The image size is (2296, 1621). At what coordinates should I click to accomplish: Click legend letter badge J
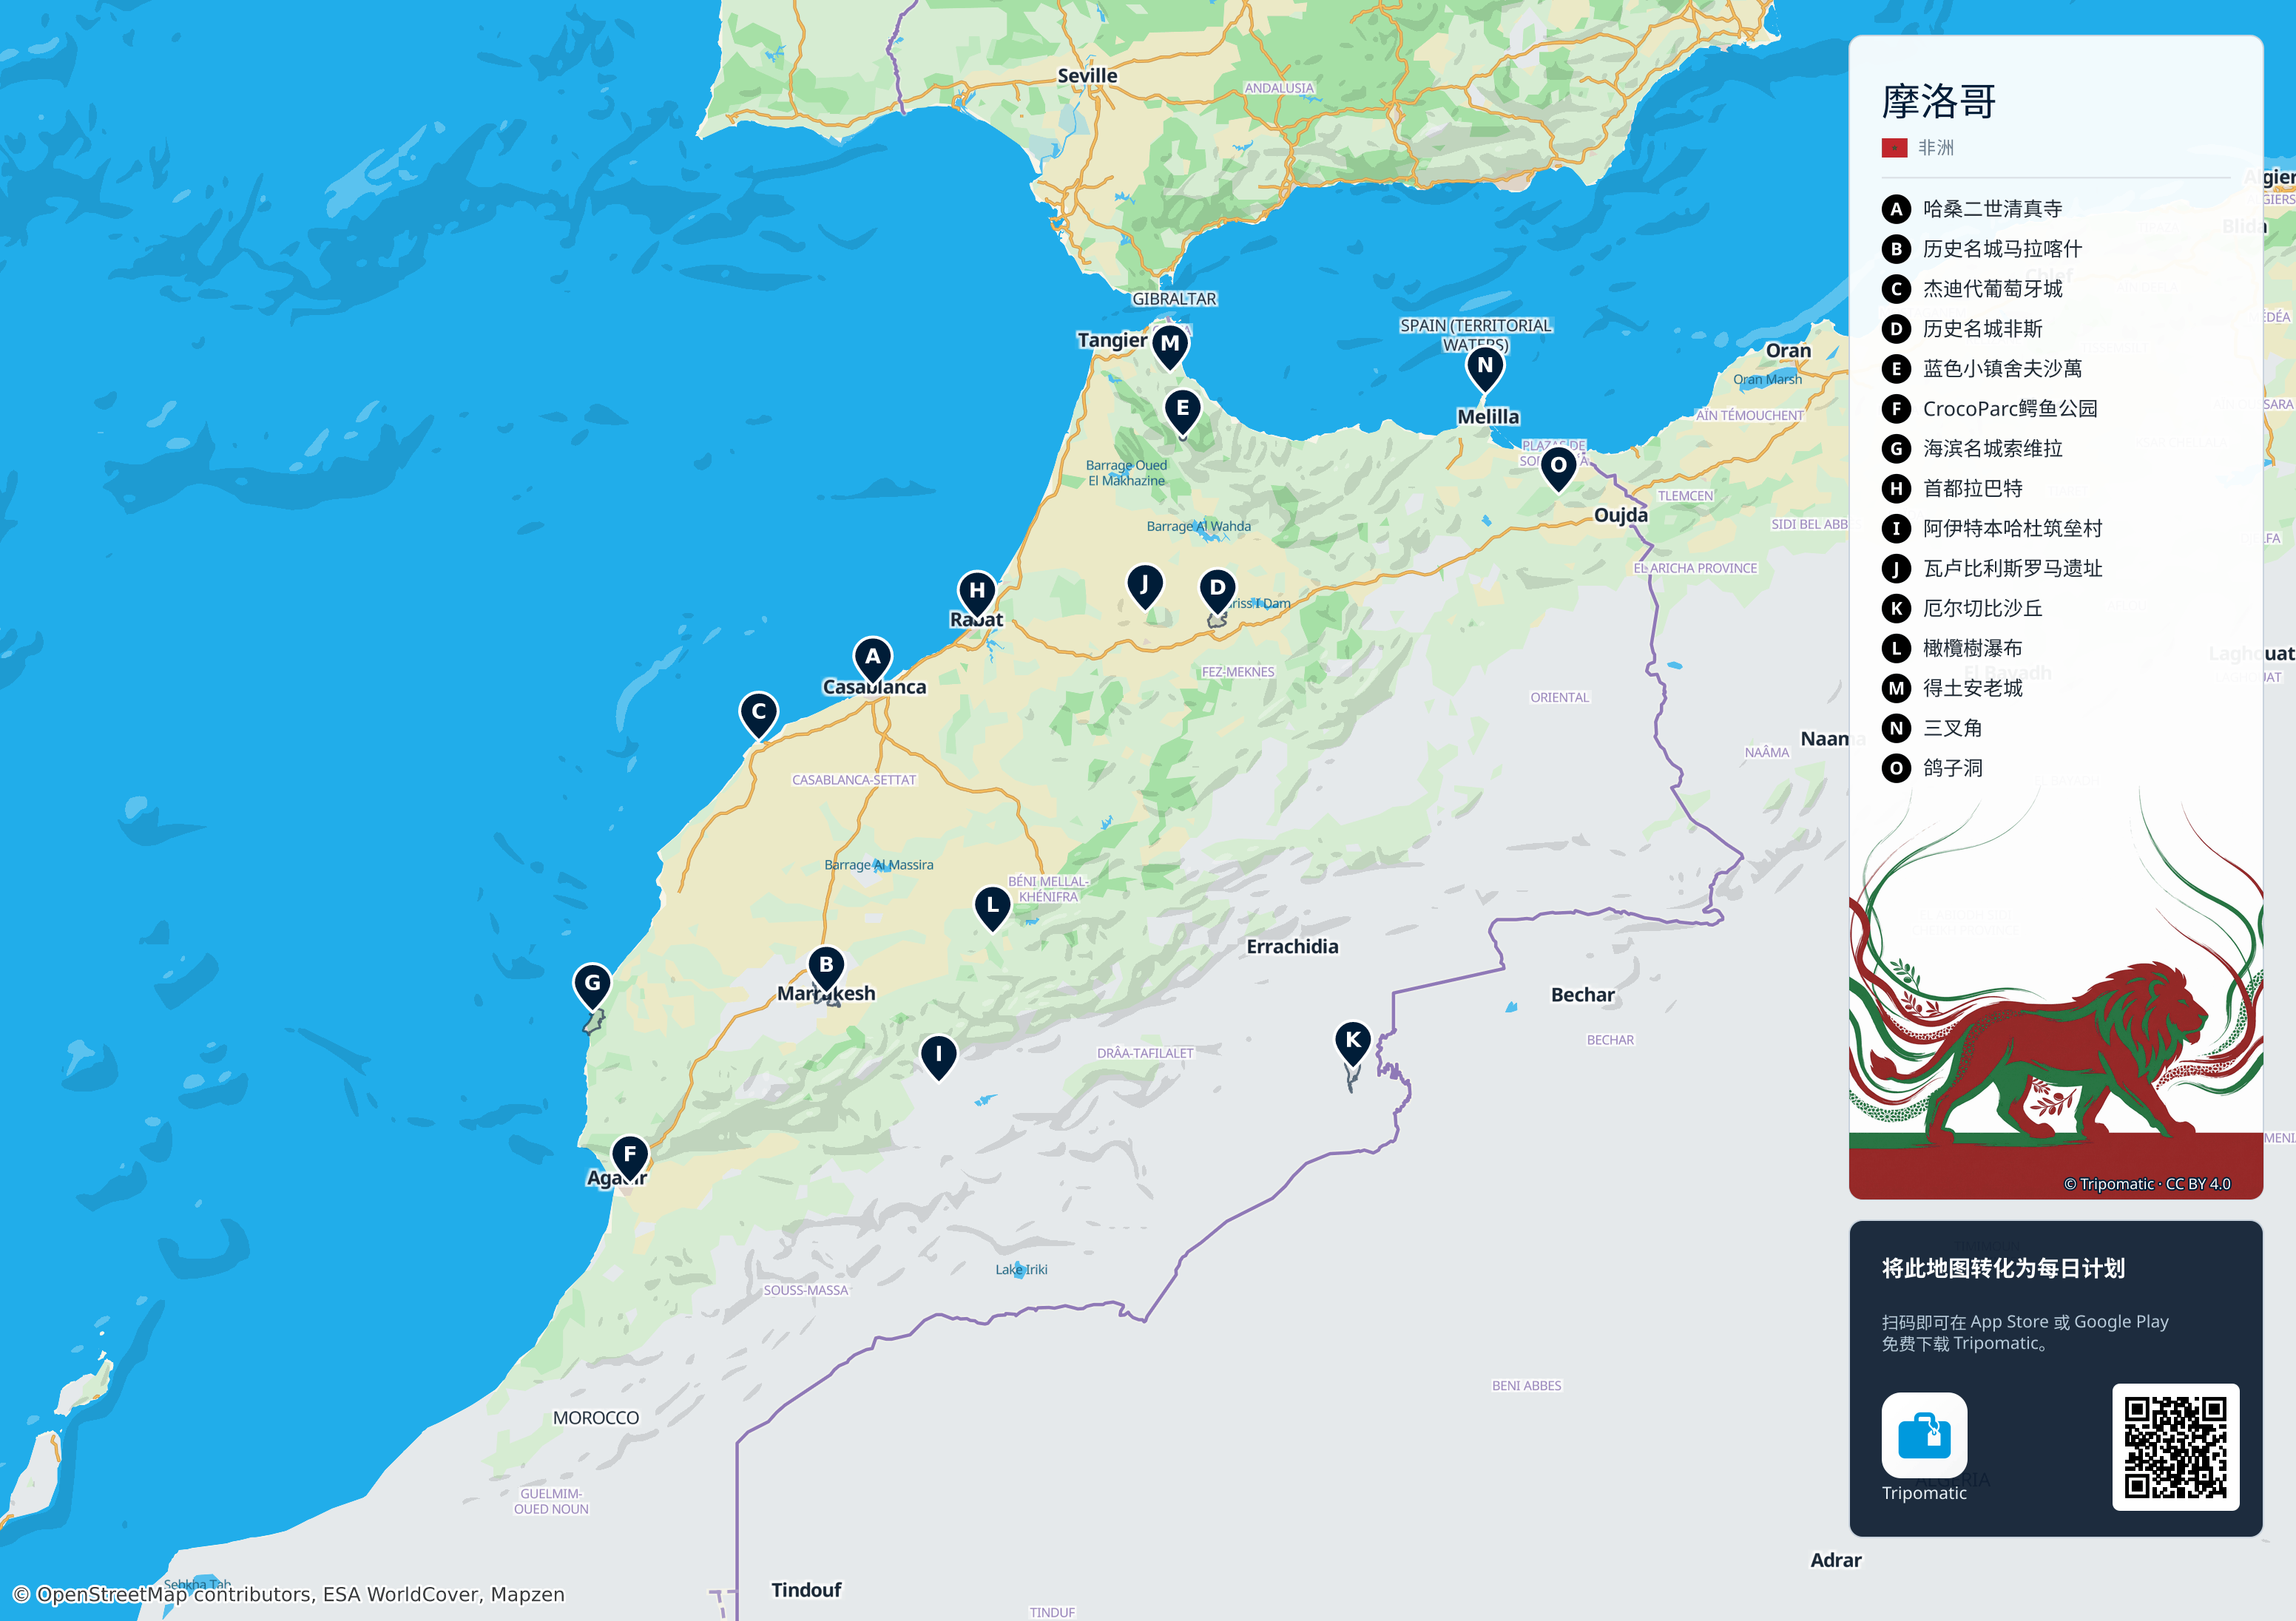1895,569
